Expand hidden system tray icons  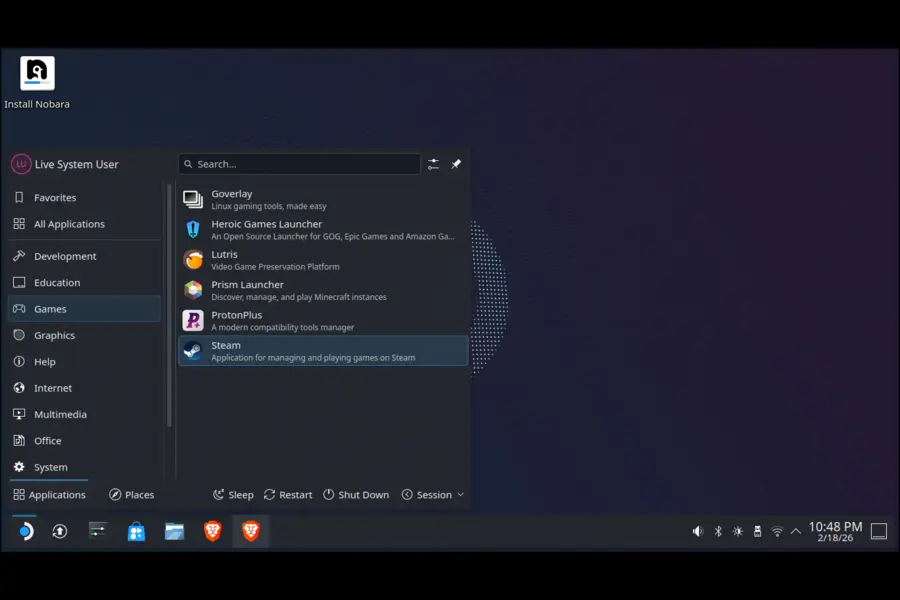click(x=796, y=531)
